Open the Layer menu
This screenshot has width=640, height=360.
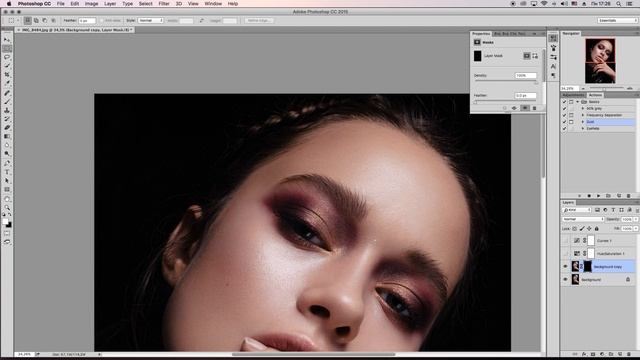coord(110,4)
